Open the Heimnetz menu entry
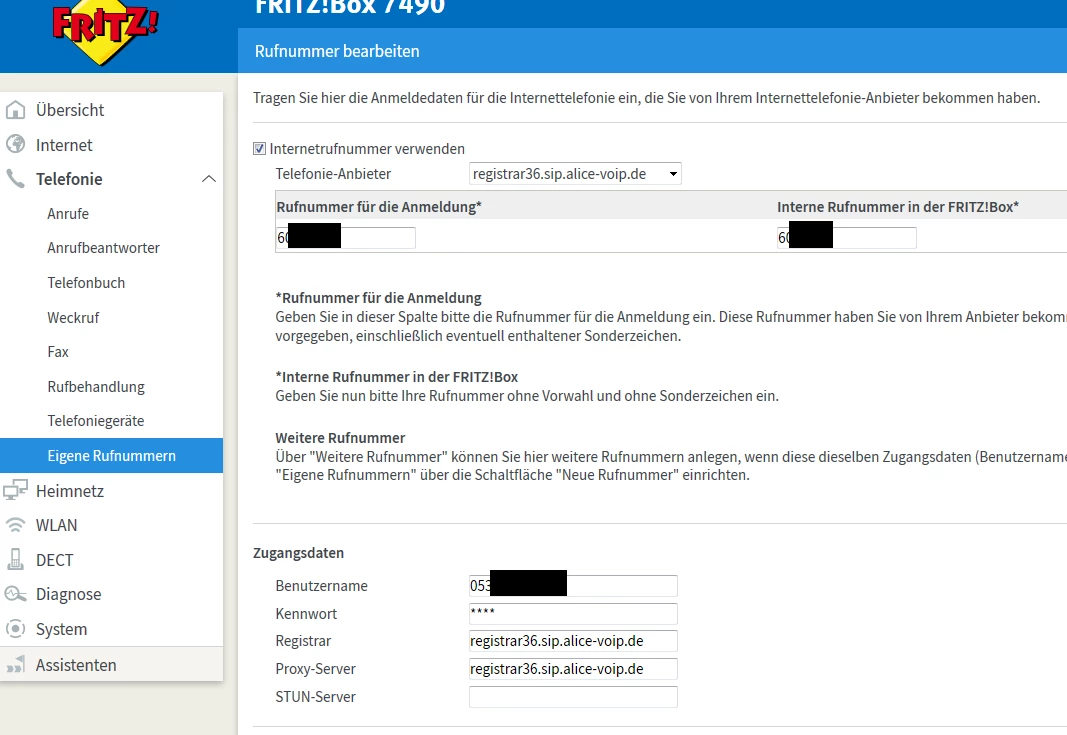The height and width of the screenshot is (735, 1067). (x=70, y=491)
